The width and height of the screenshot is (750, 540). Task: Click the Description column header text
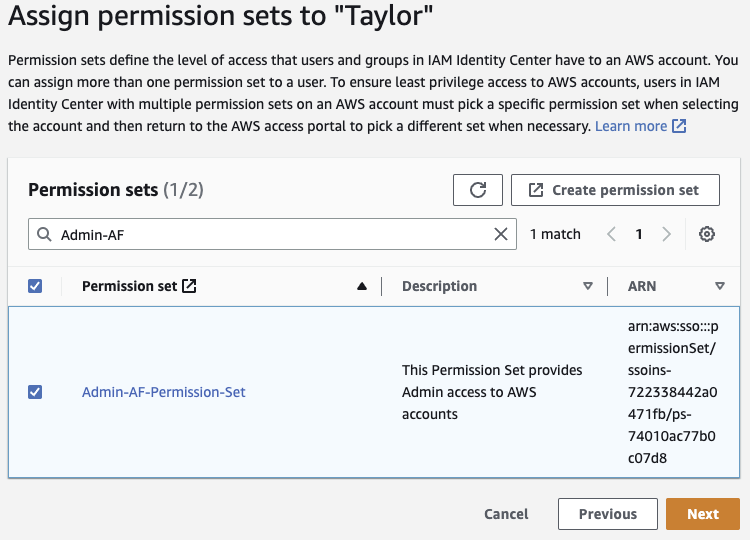pyautogui.click(x=439, y=286)
